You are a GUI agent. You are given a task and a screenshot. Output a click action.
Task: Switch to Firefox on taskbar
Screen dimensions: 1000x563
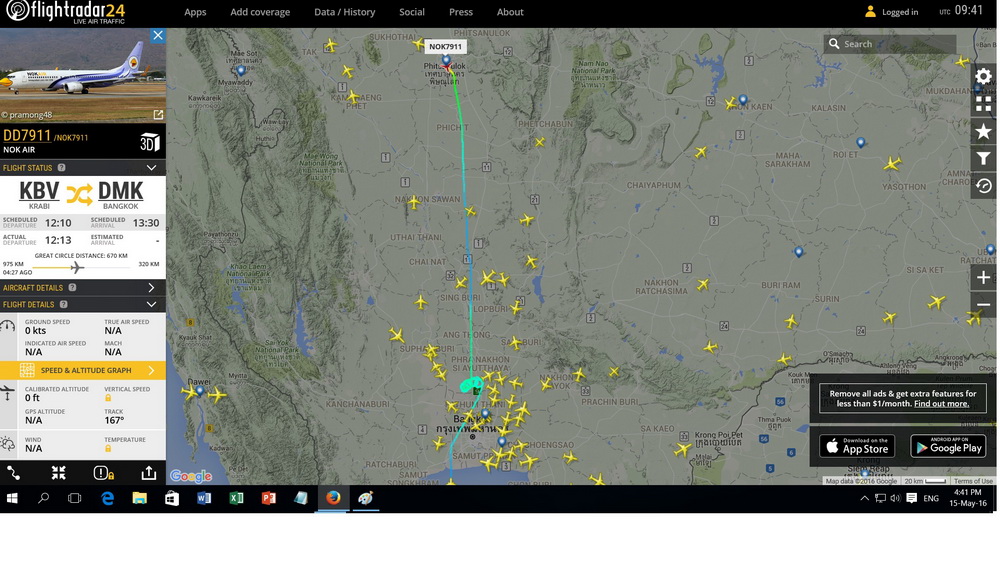(x=333, y=498)
